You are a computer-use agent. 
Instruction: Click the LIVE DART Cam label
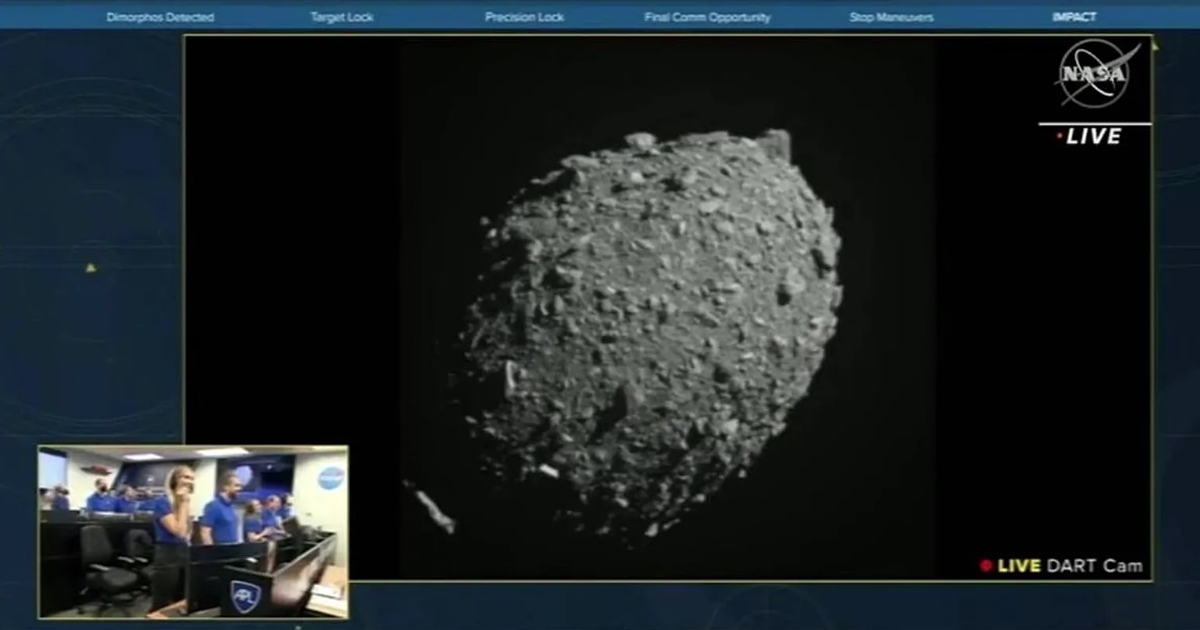[x=1068, y=566]
